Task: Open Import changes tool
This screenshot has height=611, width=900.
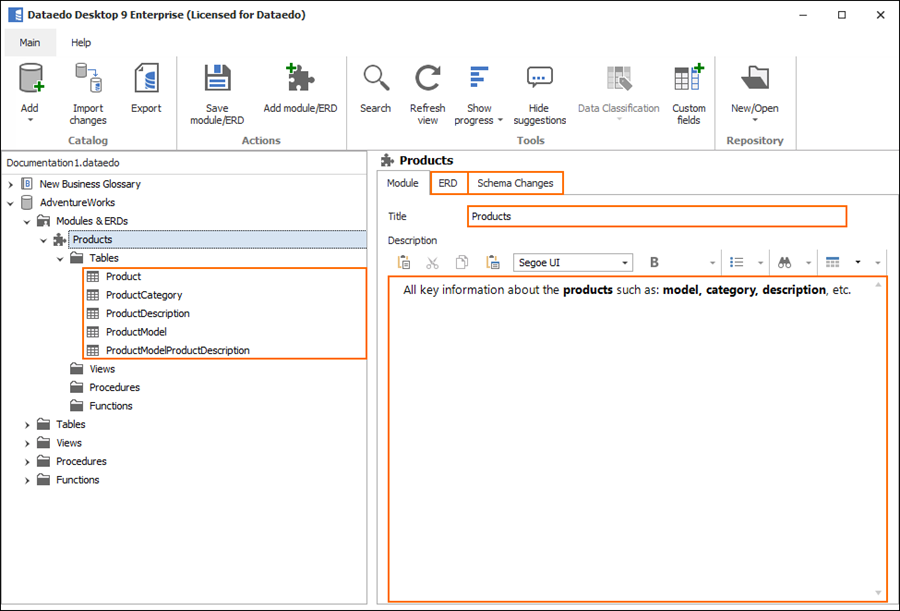Action: [x=88, y=81]
